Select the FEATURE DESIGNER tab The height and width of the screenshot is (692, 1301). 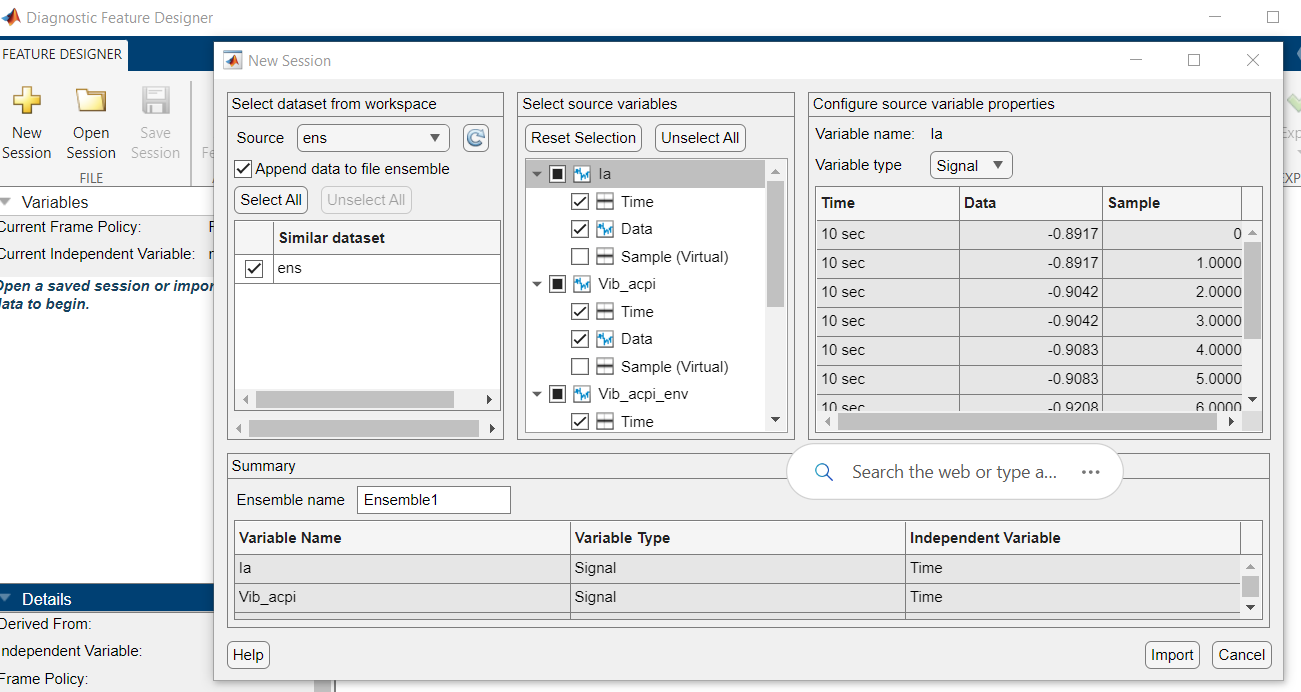pos(62,54)
